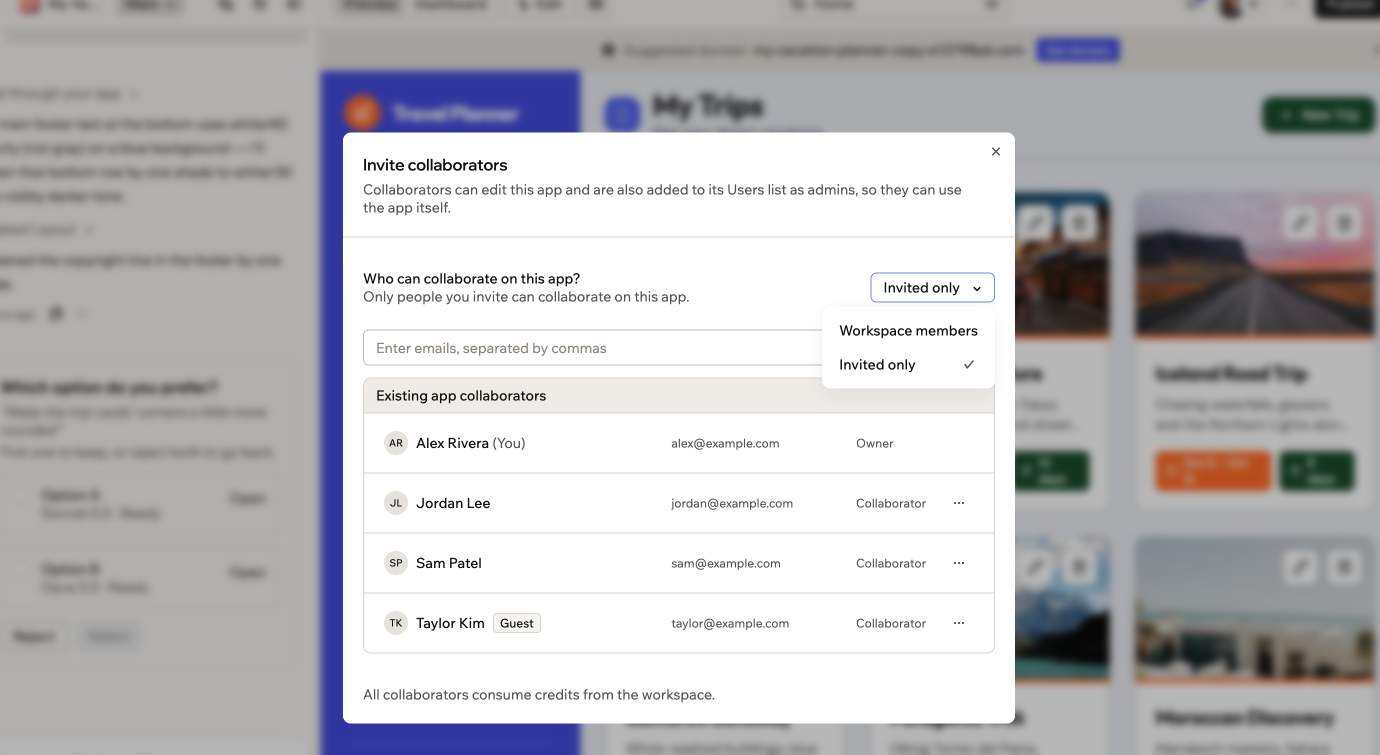
Task: Click the Jordan Lee name
Action: pyautogui.click(x=453, y=503)
